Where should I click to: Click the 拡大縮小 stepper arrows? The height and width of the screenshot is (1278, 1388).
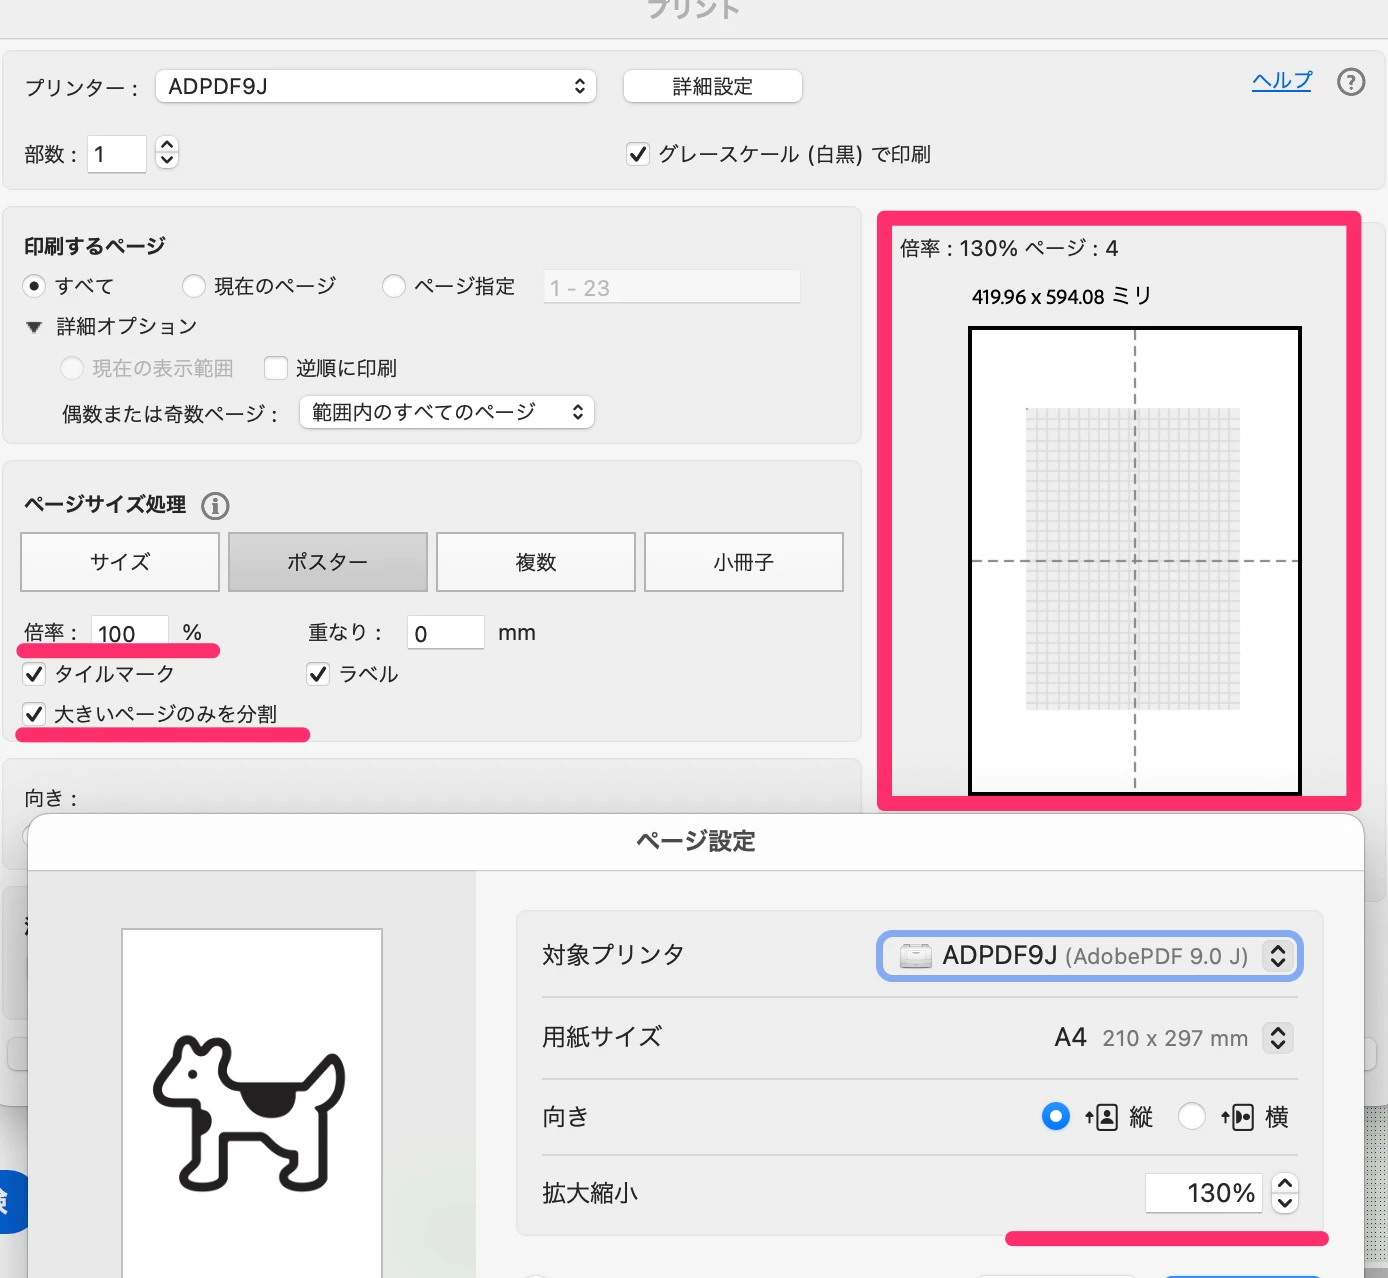pos(1285,1192)
